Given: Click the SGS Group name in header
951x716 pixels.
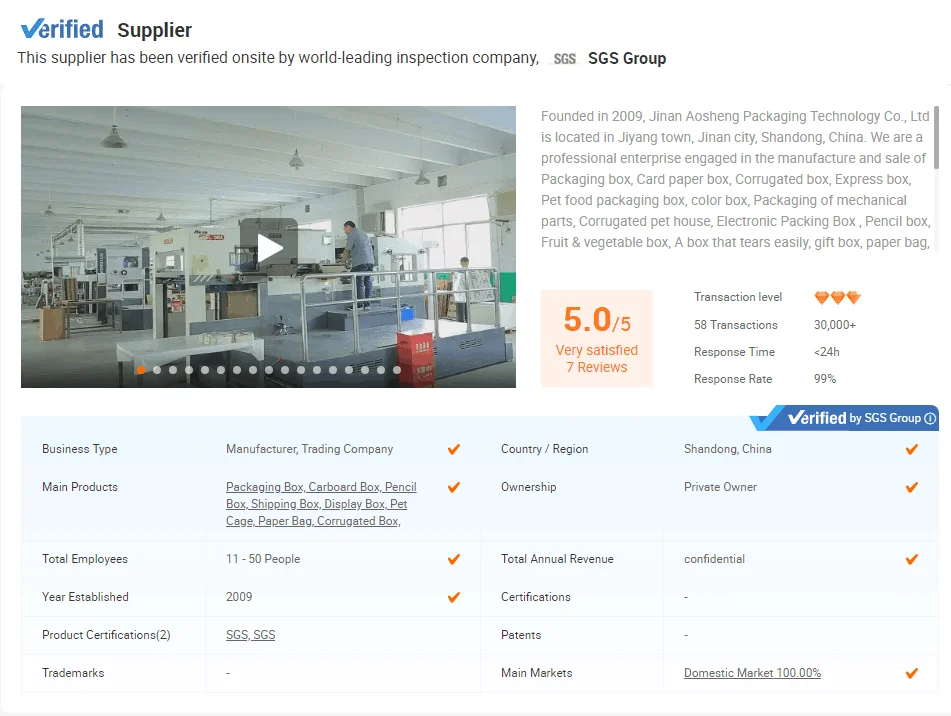Looking at the screenshot, I should (x=627, y=58).
